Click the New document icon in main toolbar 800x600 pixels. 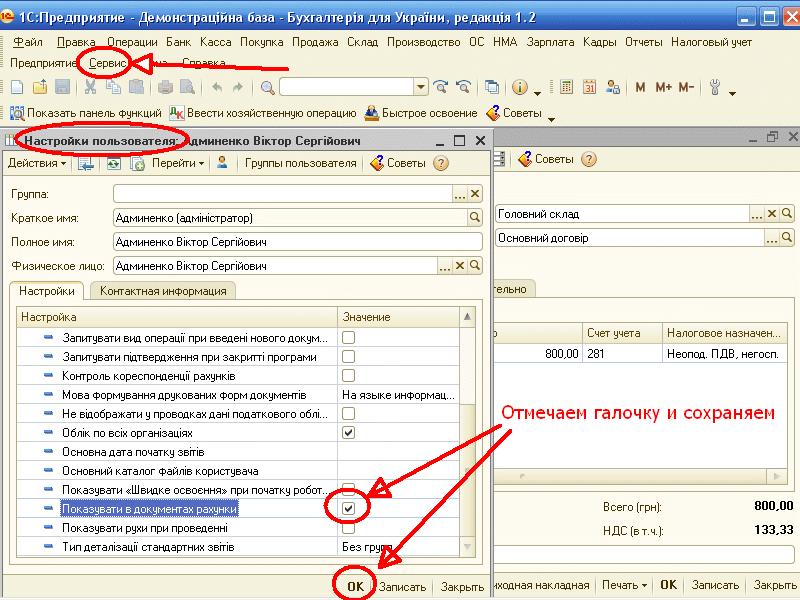[17, 87]
